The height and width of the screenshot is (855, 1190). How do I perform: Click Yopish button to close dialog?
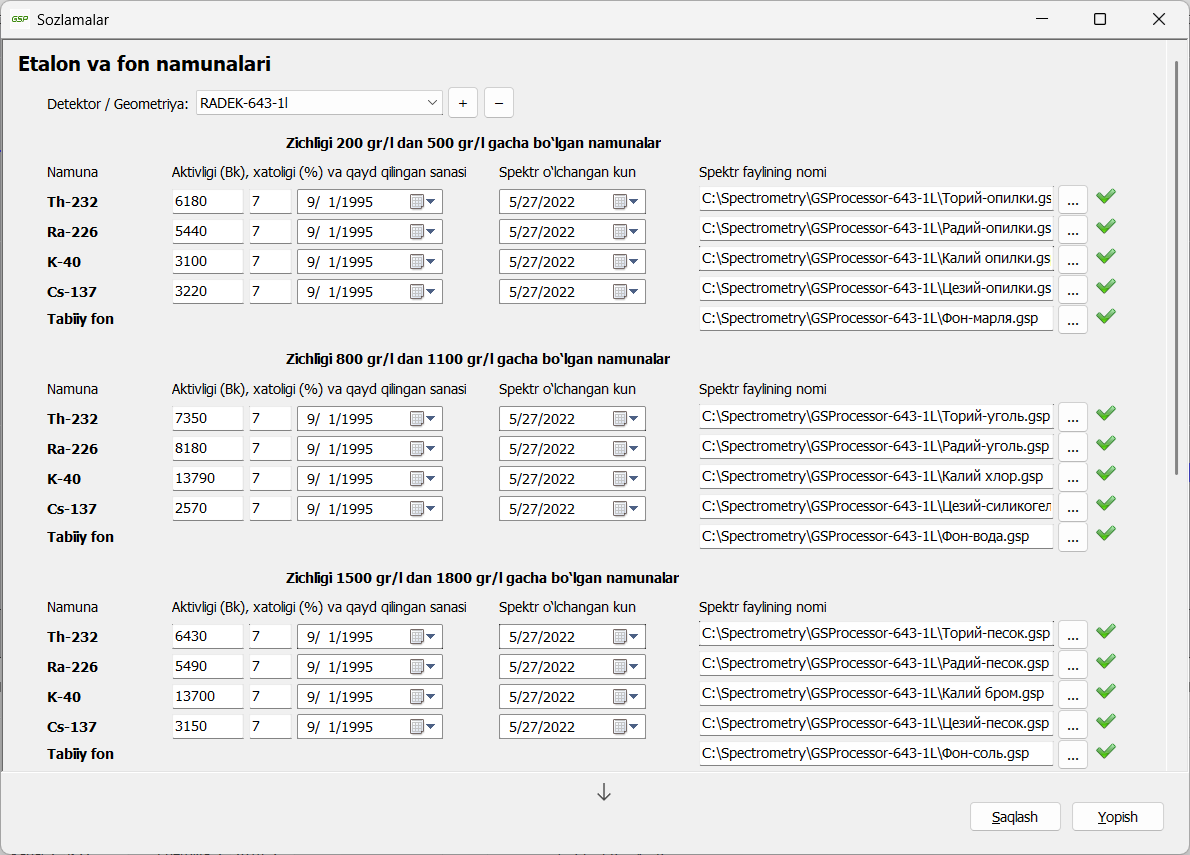tap(1117, 817)
